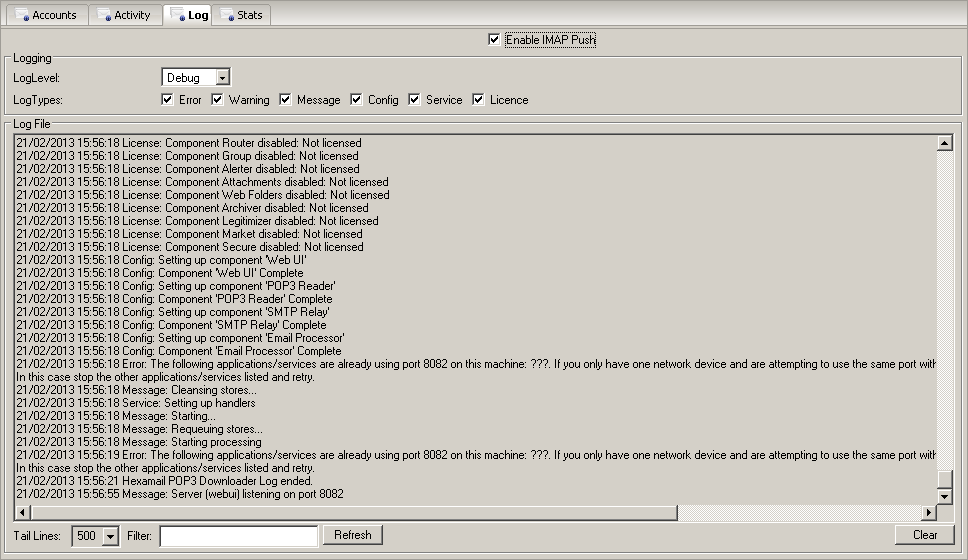The image size is (968, 560).
Task: Open the LogLevel Debug dropdown
Action: point(223,78)
